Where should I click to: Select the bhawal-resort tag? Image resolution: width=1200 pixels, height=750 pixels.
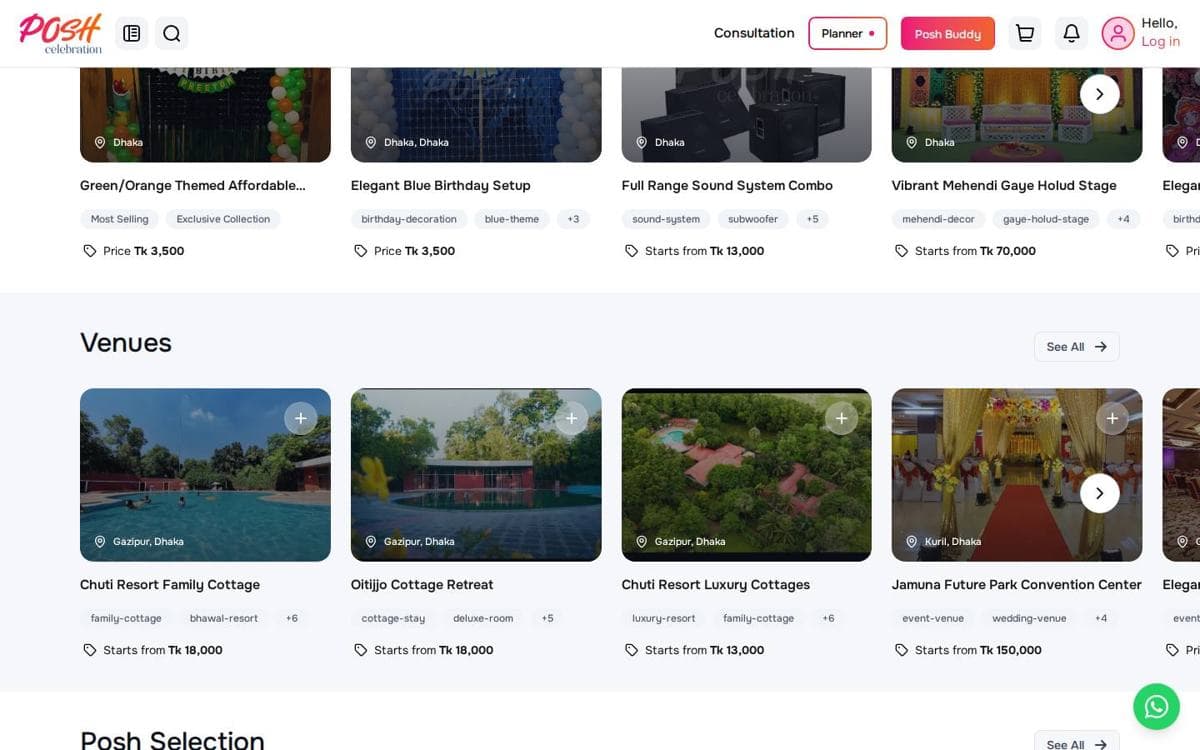tap(224, 618)
